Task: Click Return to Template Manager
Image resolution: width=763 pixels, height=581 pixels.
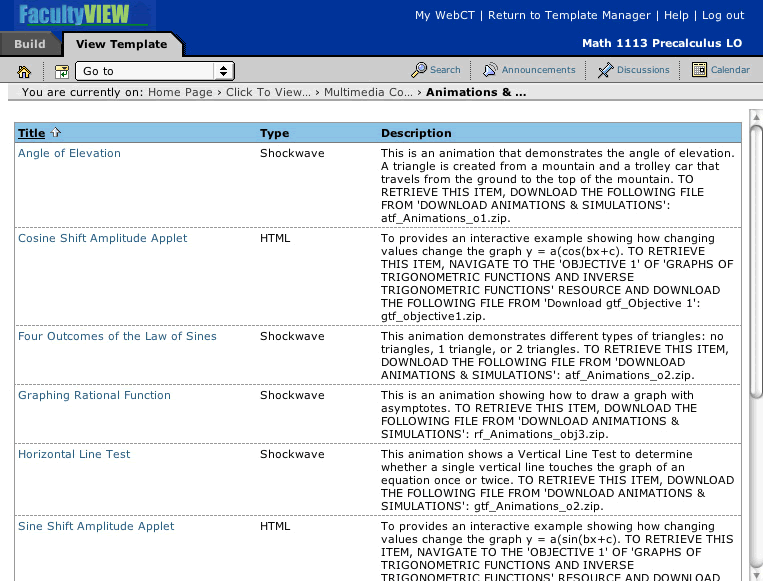Action: [x=569, y=15]
